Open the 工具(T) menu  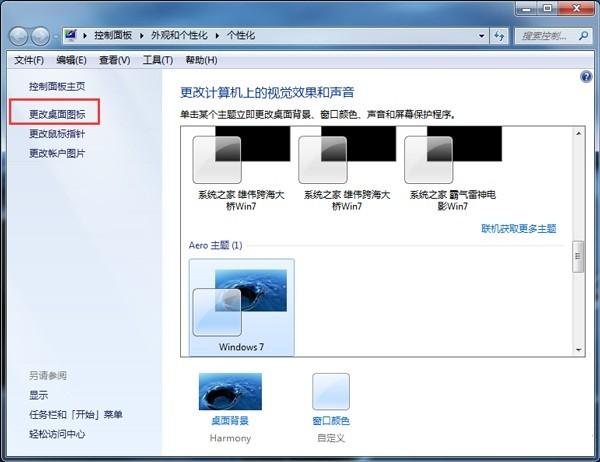[158, 60]
